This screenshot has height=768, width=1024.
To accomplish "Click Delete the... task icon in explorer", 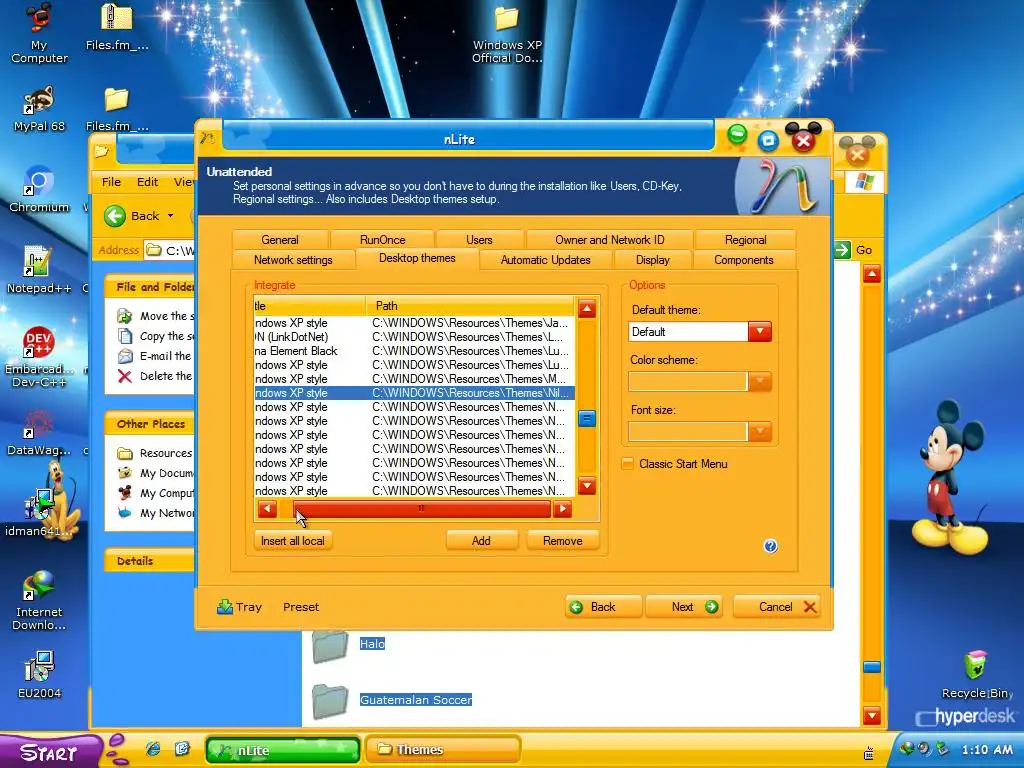I will 125,376.
